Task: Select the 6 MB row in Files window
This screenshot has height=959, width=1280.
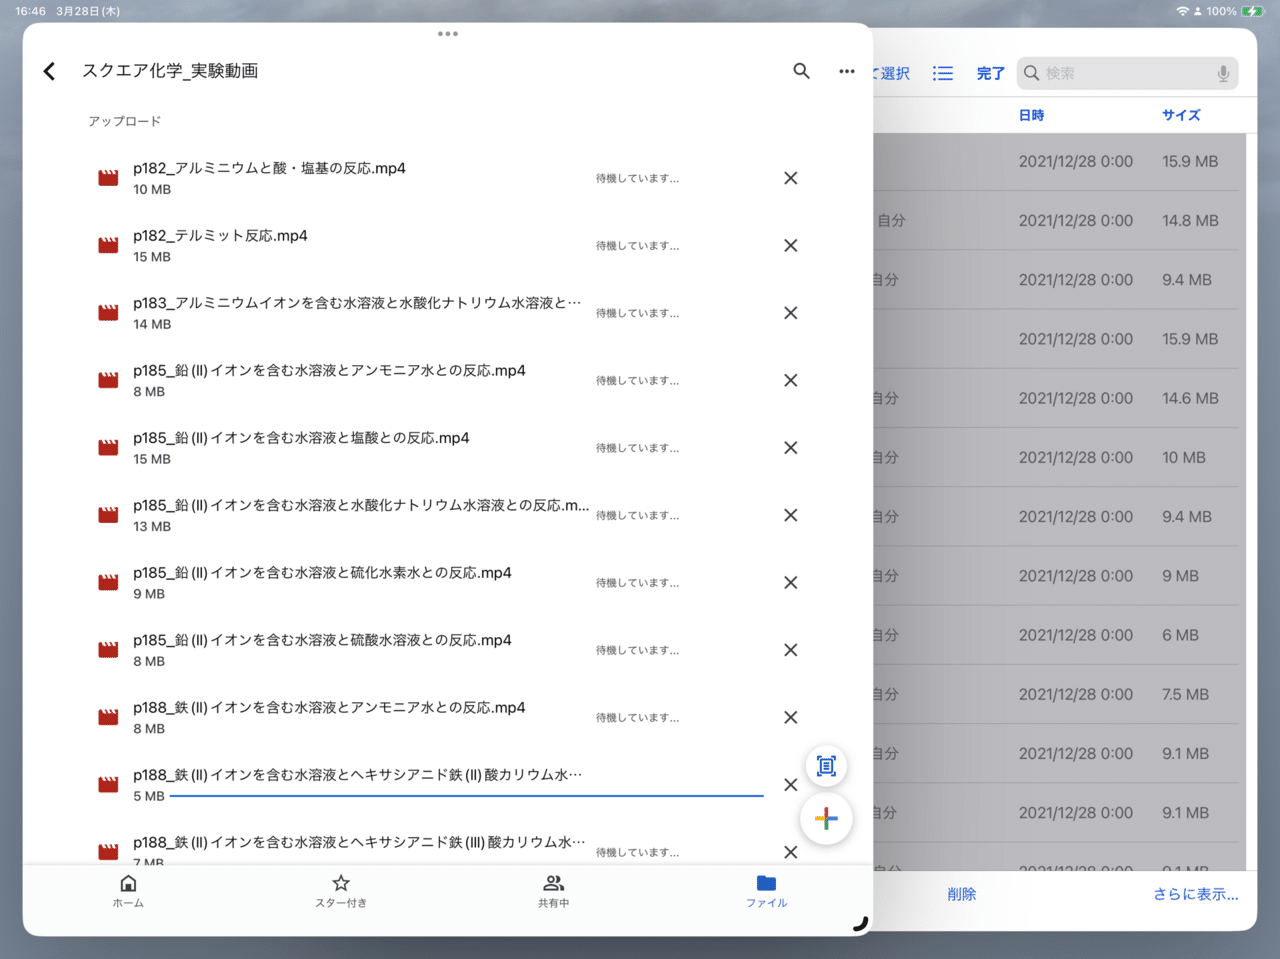Action: pos(1056,635)
